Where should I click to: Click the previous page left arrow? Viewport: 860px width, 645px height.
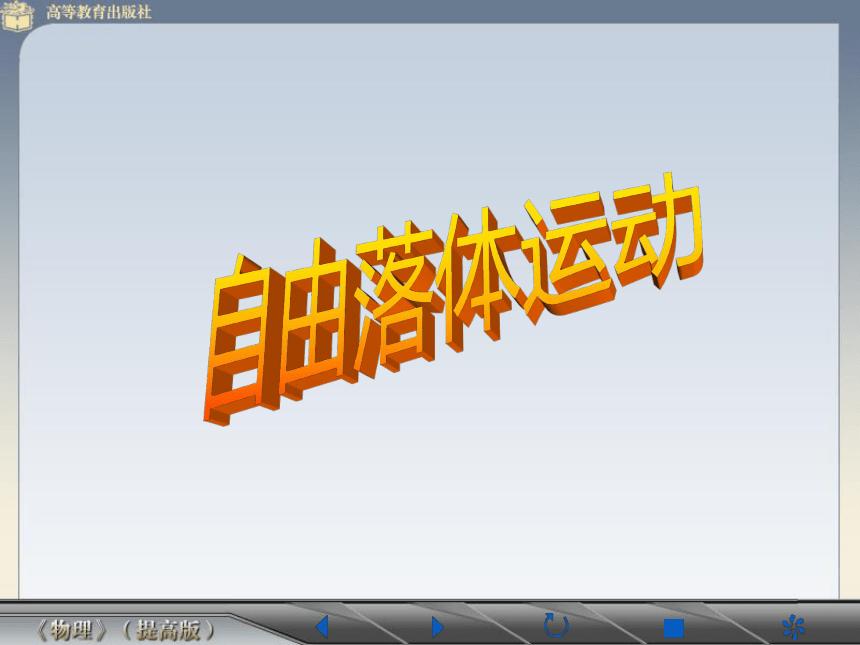(322, 627)
